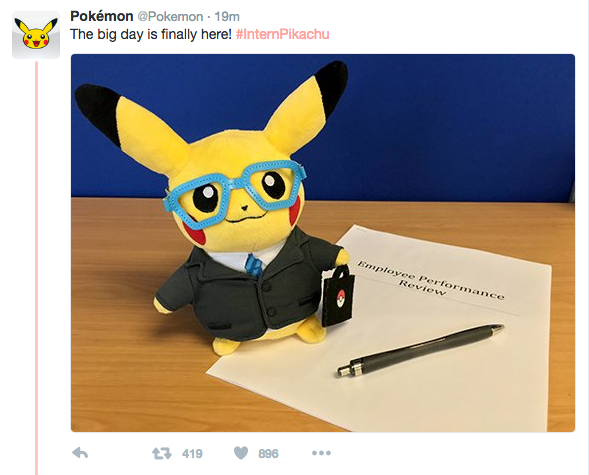Click the 896 likes count
Screen dimensions: 589x475
coord(268,454)
